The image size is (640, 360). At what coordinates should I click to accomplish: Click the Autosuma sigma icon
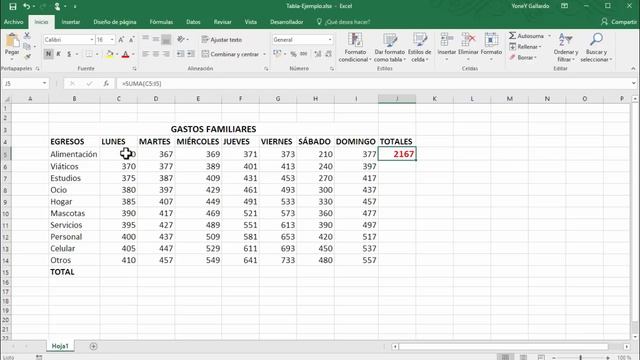pos(512,36)
